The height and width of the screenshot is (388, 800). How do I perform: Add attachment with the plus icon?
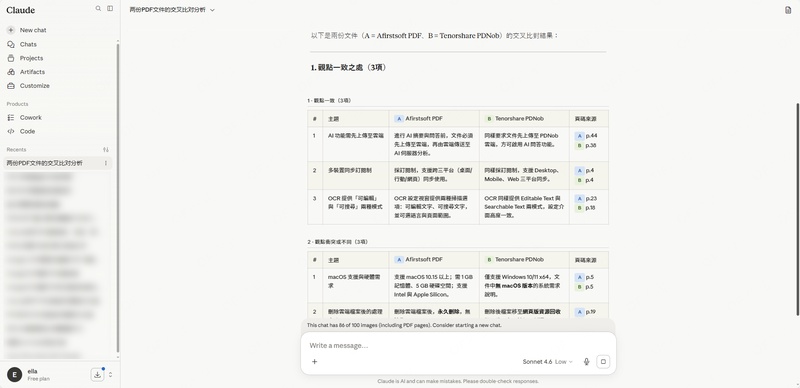314,361
